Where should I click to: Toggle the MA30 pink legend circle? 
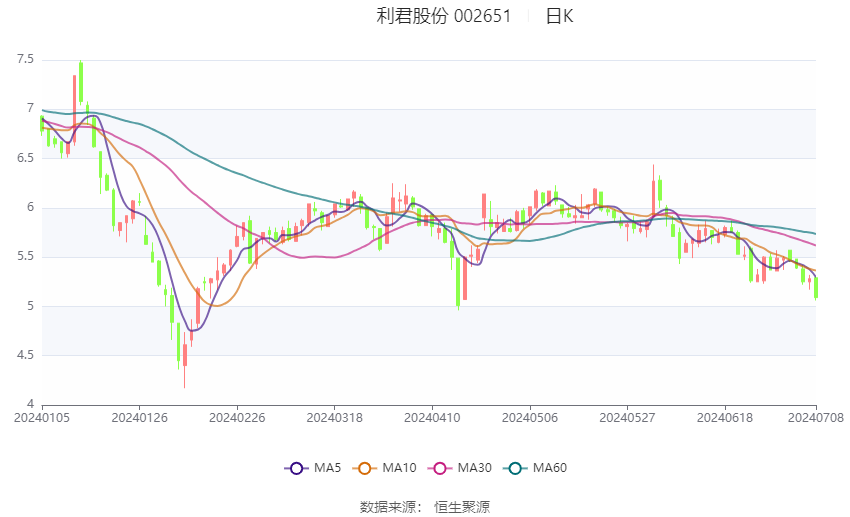coord(440,468)
